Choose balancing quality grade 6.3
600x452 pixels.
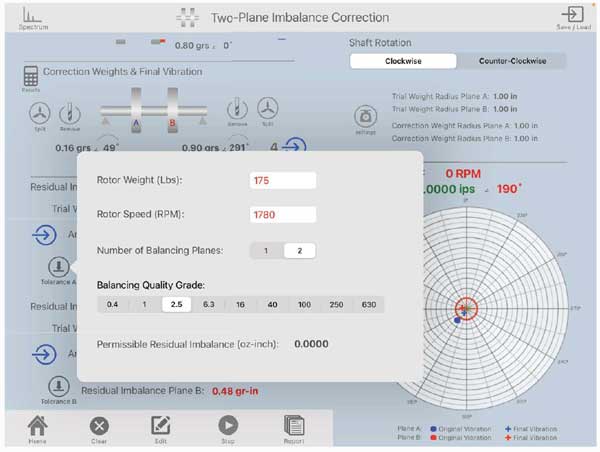209,305
